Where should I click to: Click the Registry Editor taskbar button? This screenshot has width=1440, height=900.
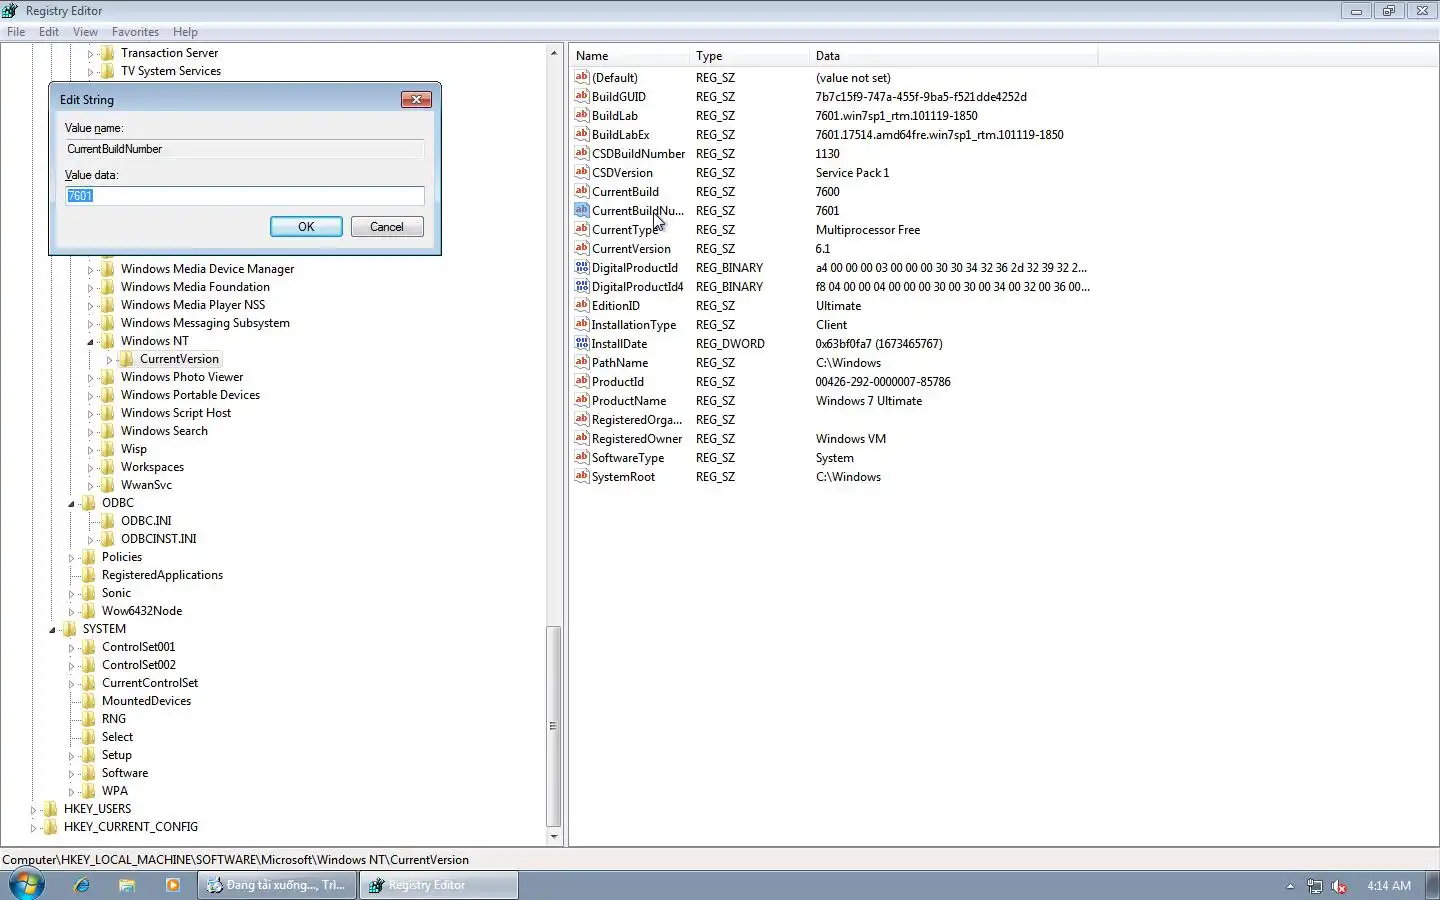439,885
